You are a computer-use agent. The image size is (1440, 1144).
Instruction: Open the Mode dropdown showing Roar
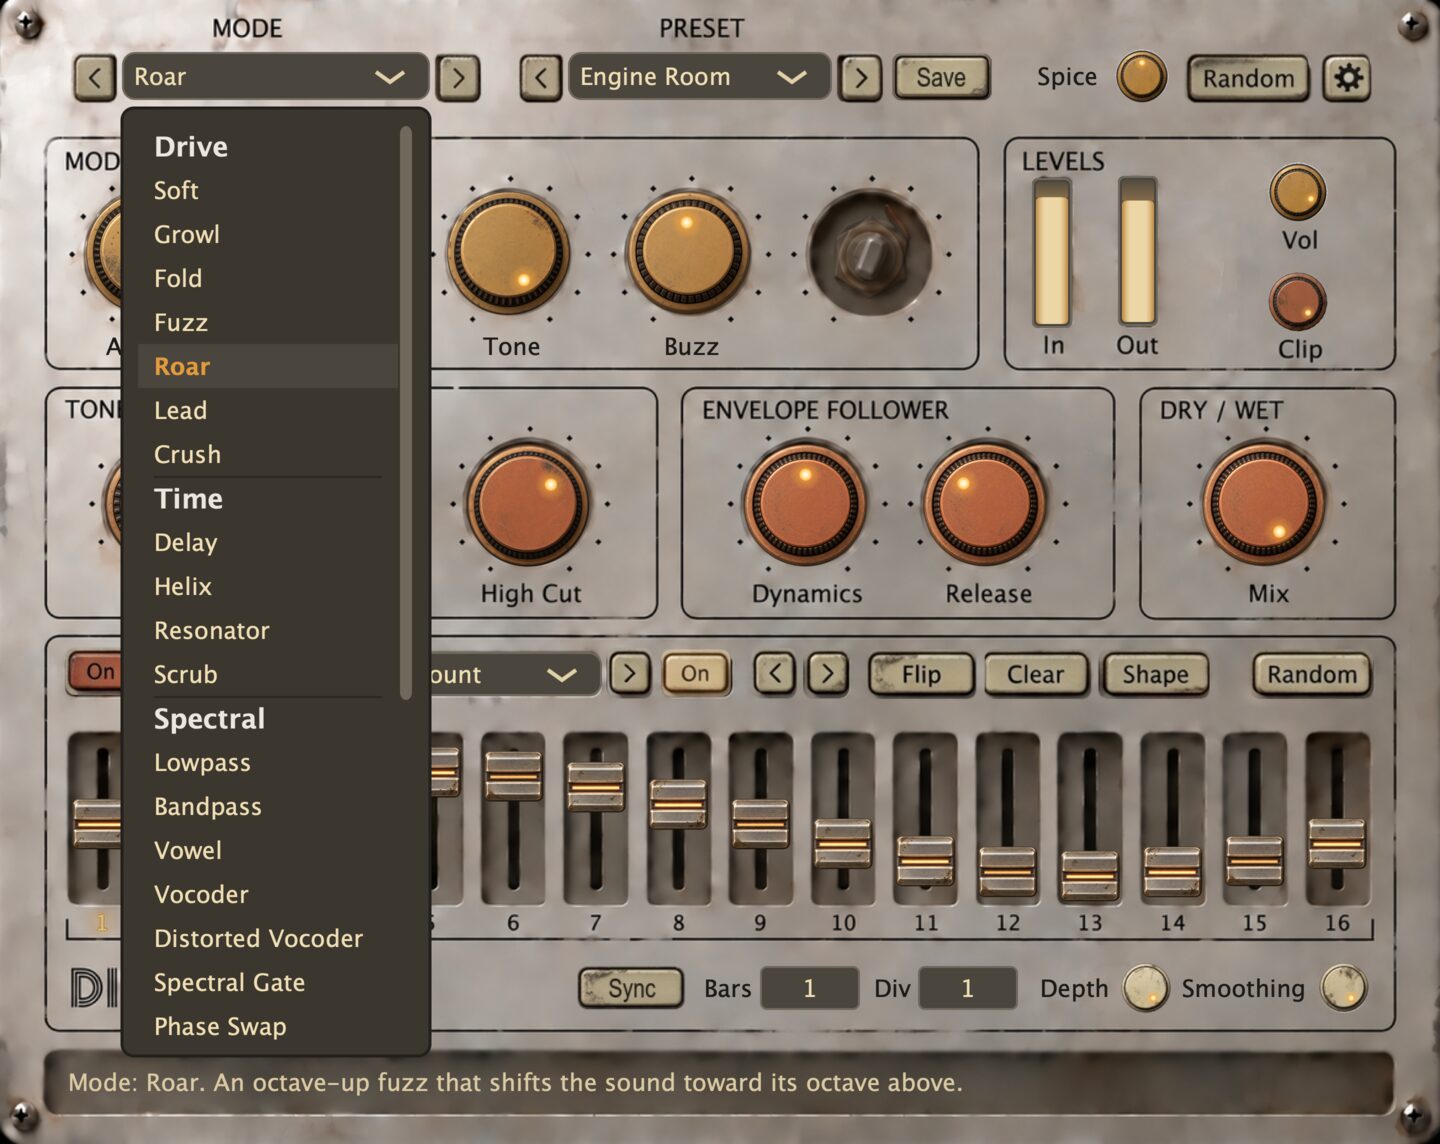coord(275,77)
